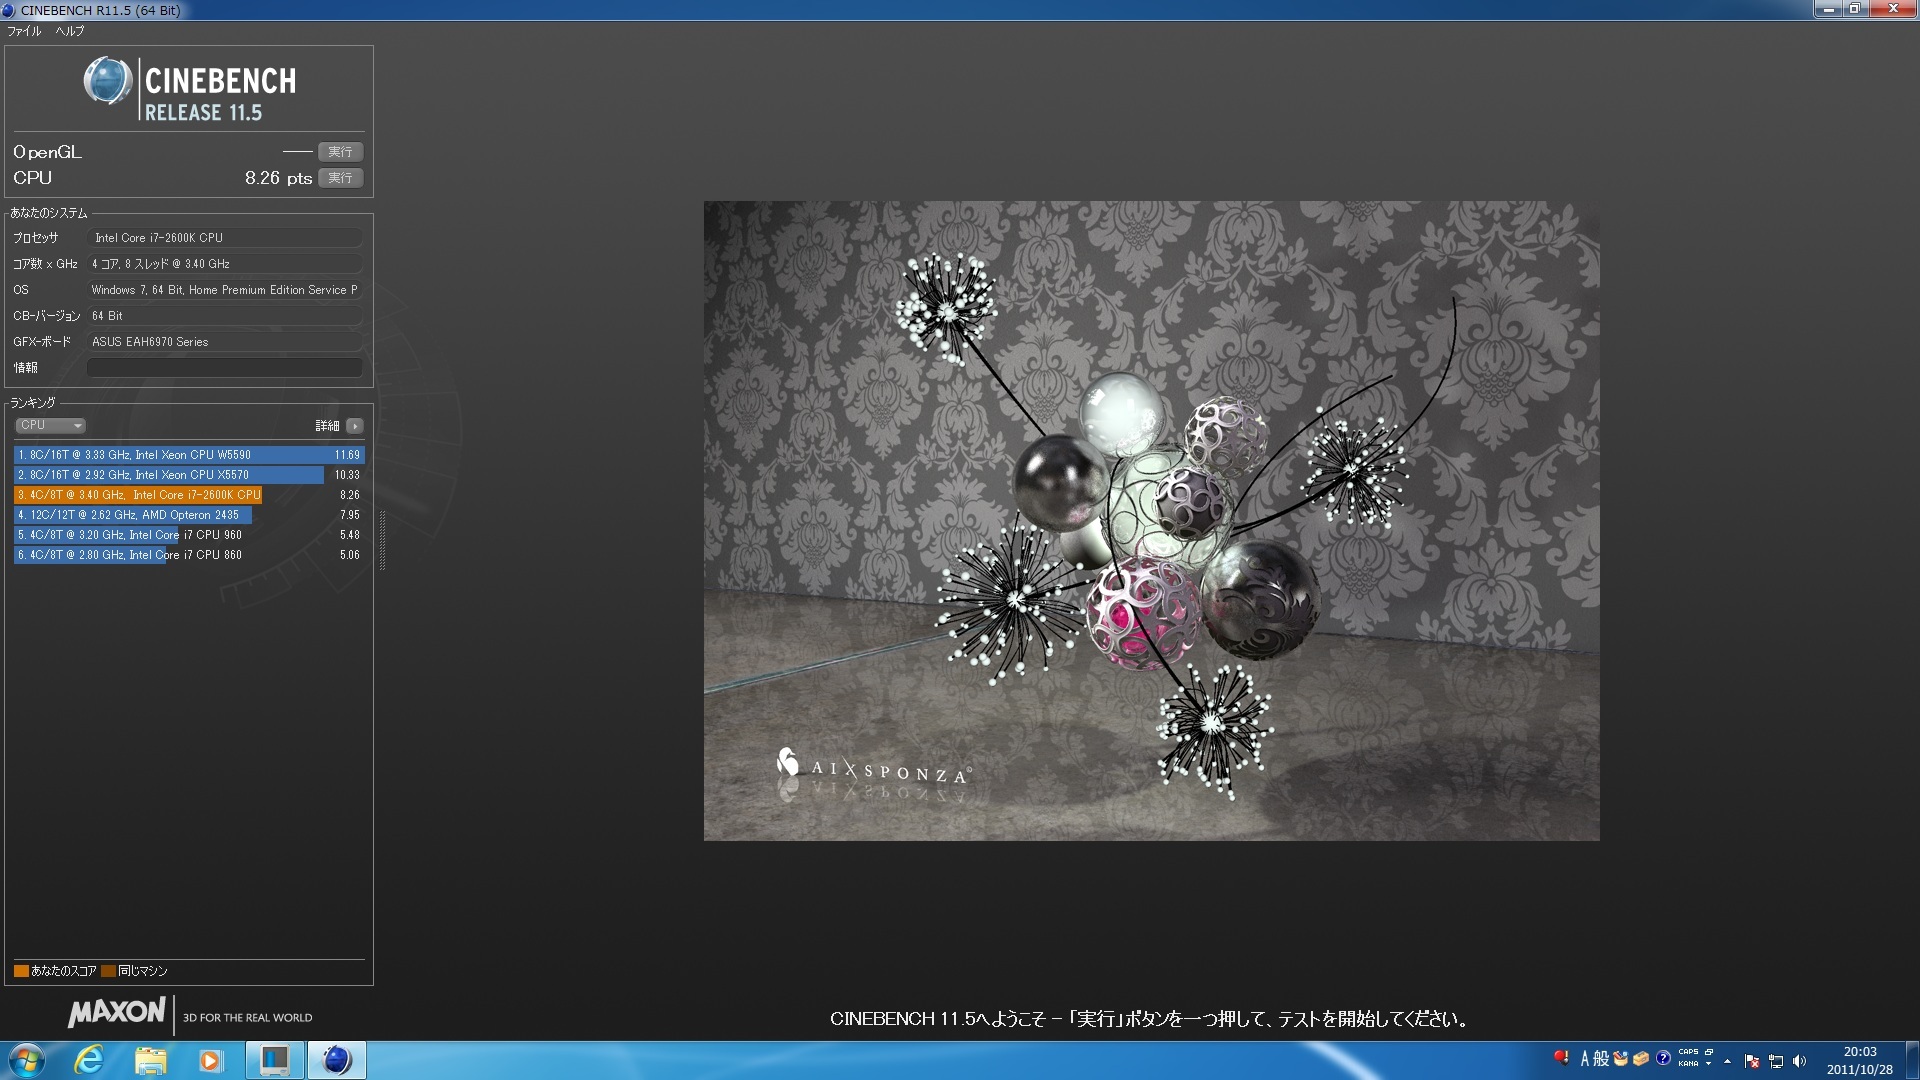Click the 情報 info input field
Image resolution: width=1920 pixels, height=1080 pixels.
tap(225, 368)
